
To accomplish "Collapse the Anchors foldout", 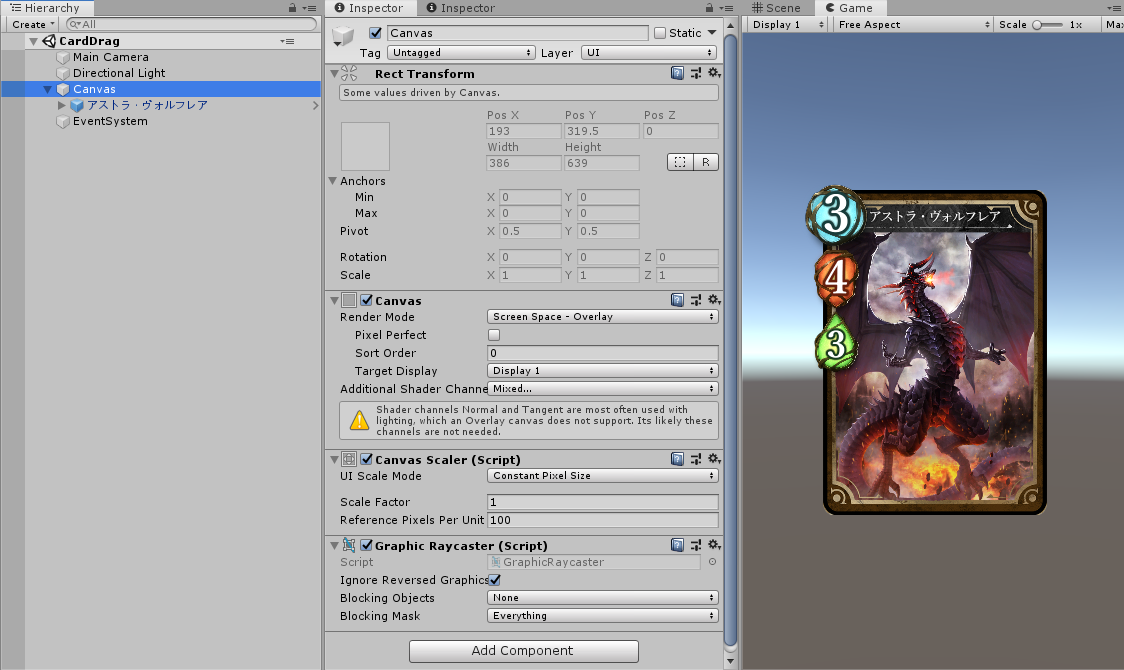I will click(333, 181).
